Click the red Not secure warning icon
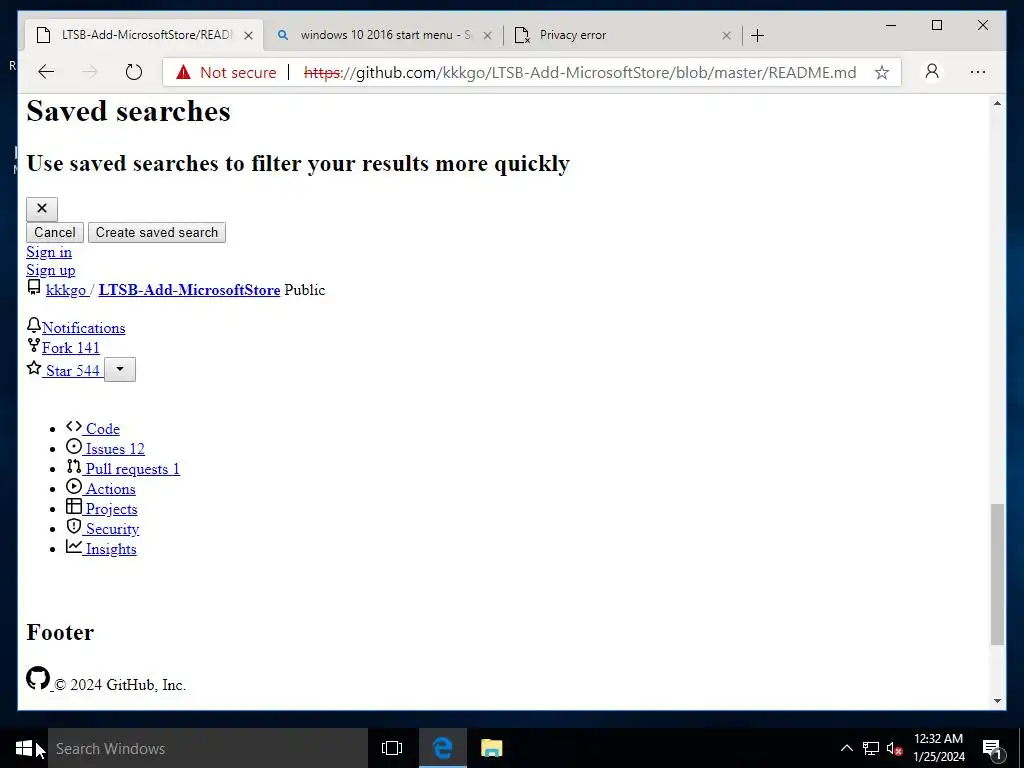1024x768 pixels. [184, 72]
